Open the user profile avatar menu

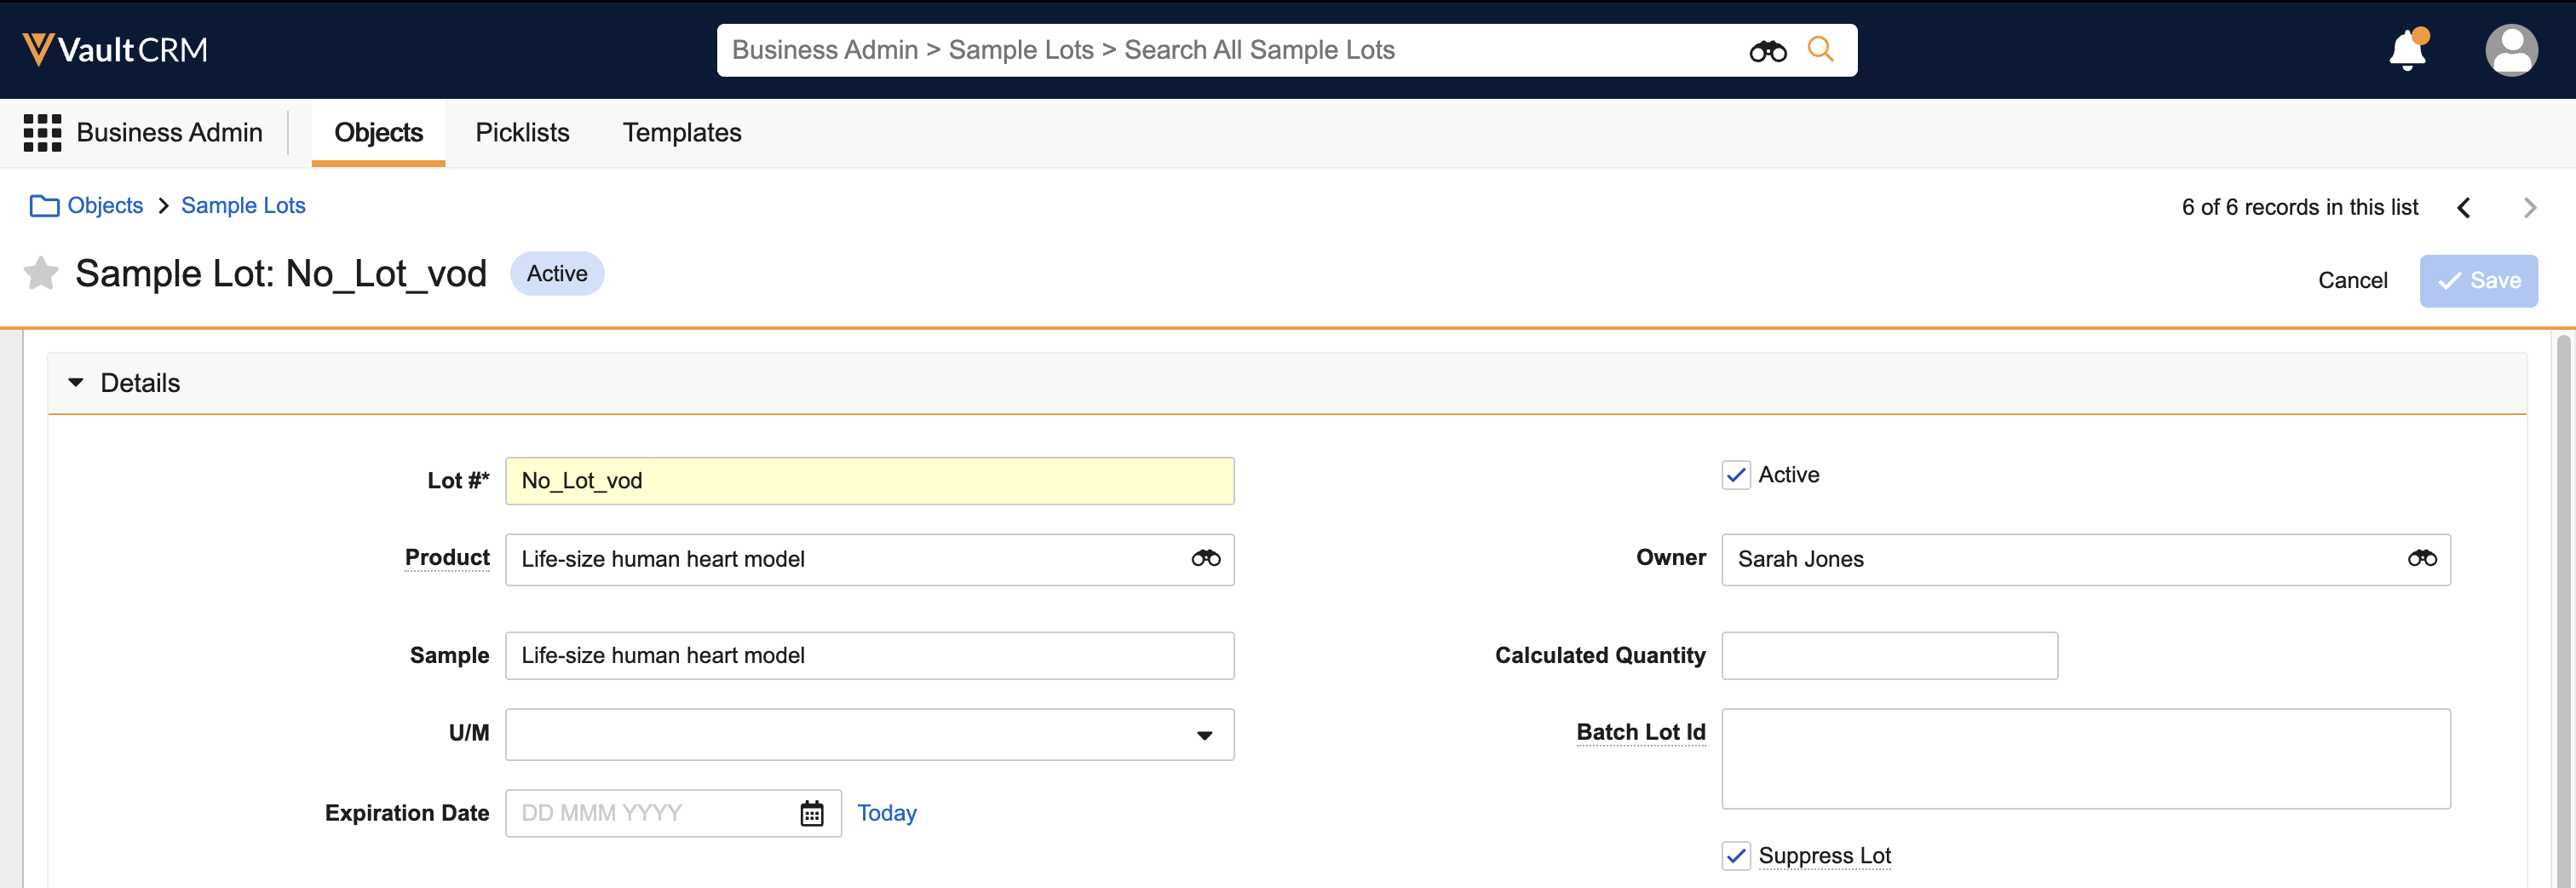[x=2510, y=50]
